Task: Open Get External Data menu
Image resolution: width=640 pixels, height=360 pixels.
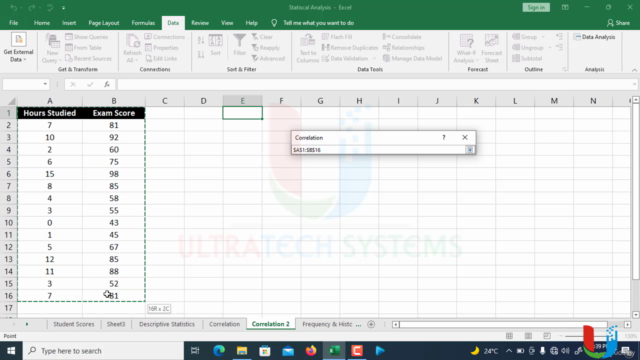Action: [x=18, y=48]
